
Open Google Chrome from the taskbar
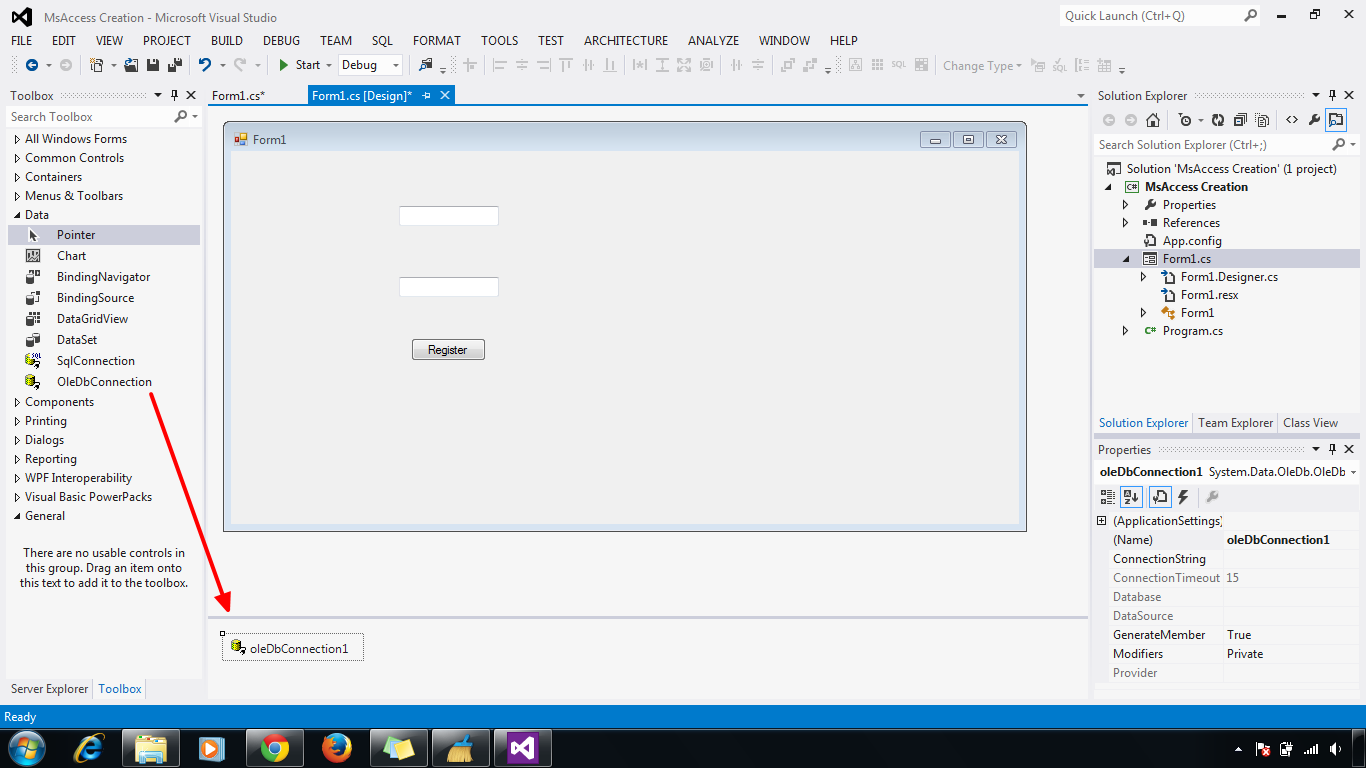[x=275, y=747]
